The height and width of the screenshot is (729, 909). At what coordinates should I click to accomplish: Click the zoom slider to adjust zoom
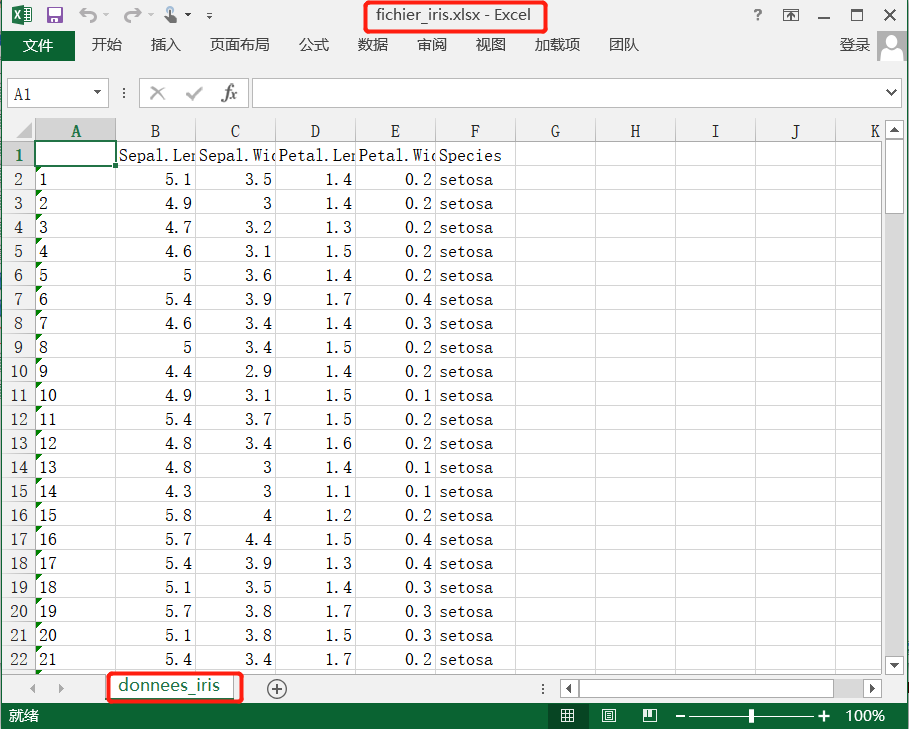(x=750, y=715)
